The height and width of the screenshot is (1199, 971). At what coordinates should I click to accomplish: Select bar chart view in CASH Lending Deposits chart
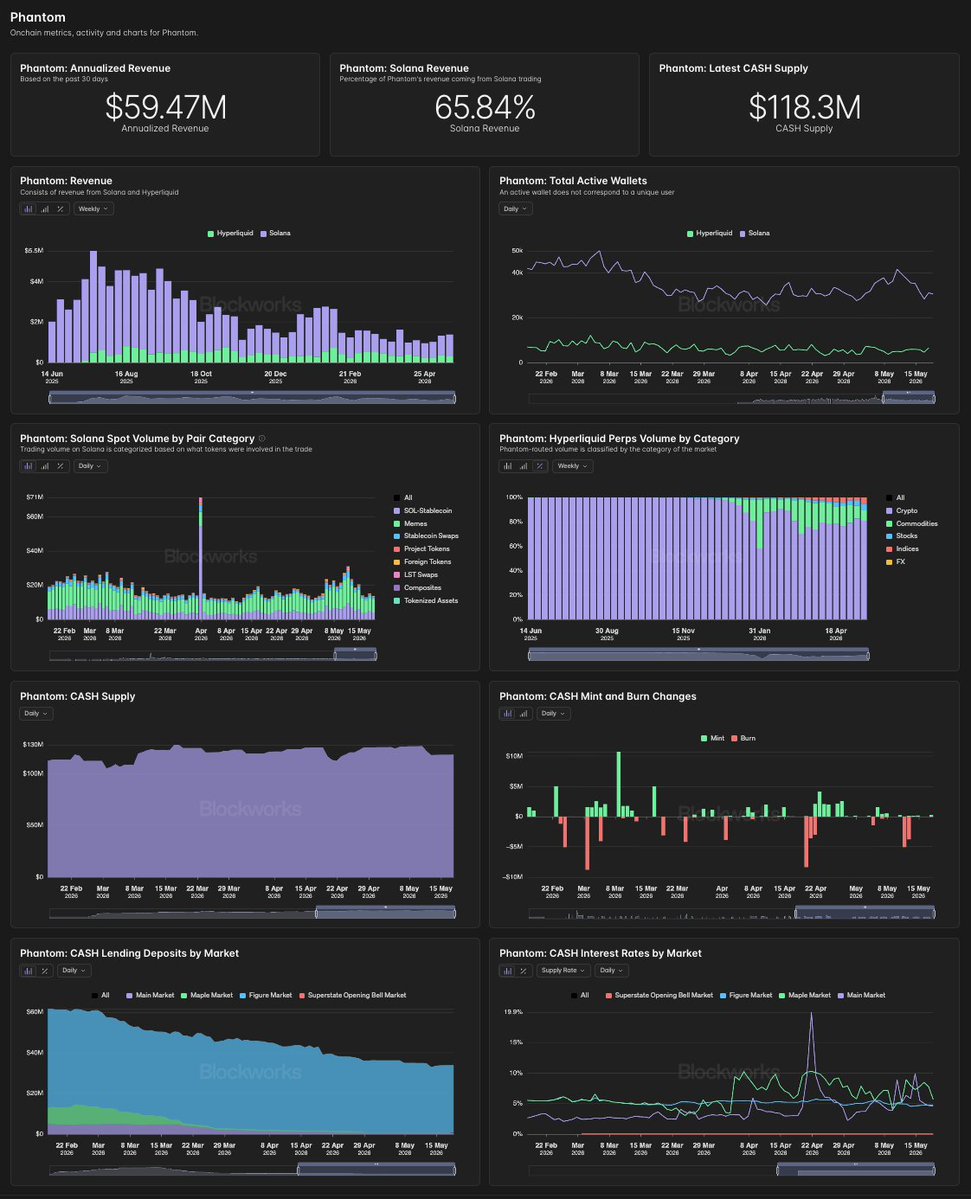tap(28, 970)
